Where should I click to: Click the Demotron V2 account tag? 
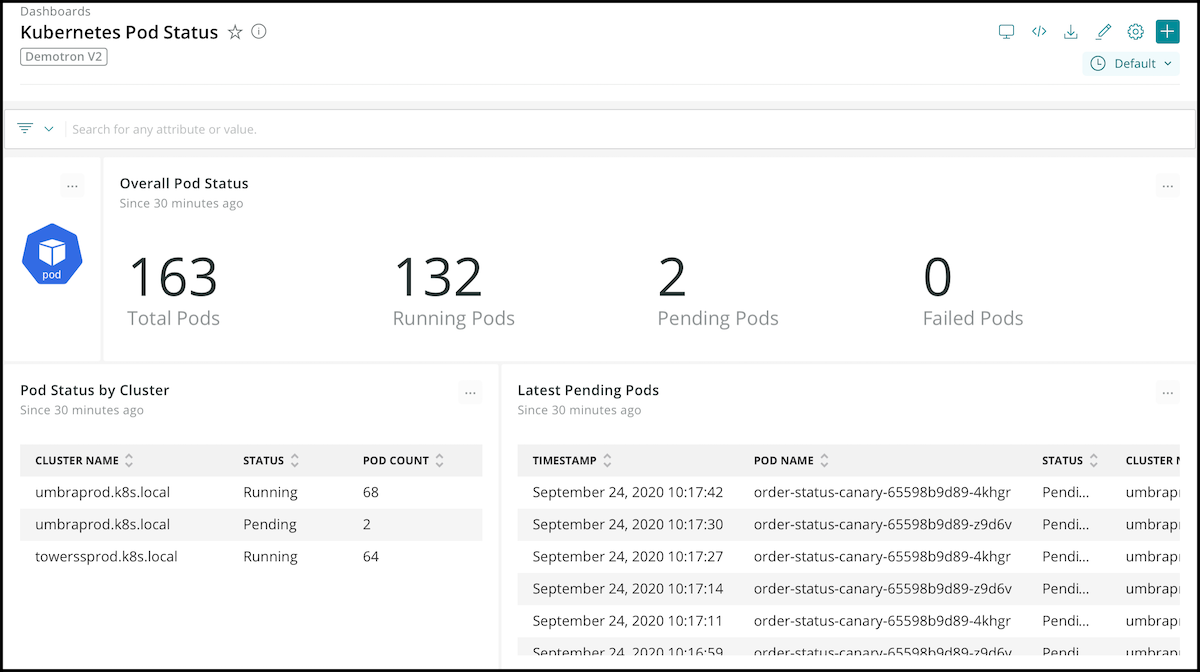tap(64, 57)
